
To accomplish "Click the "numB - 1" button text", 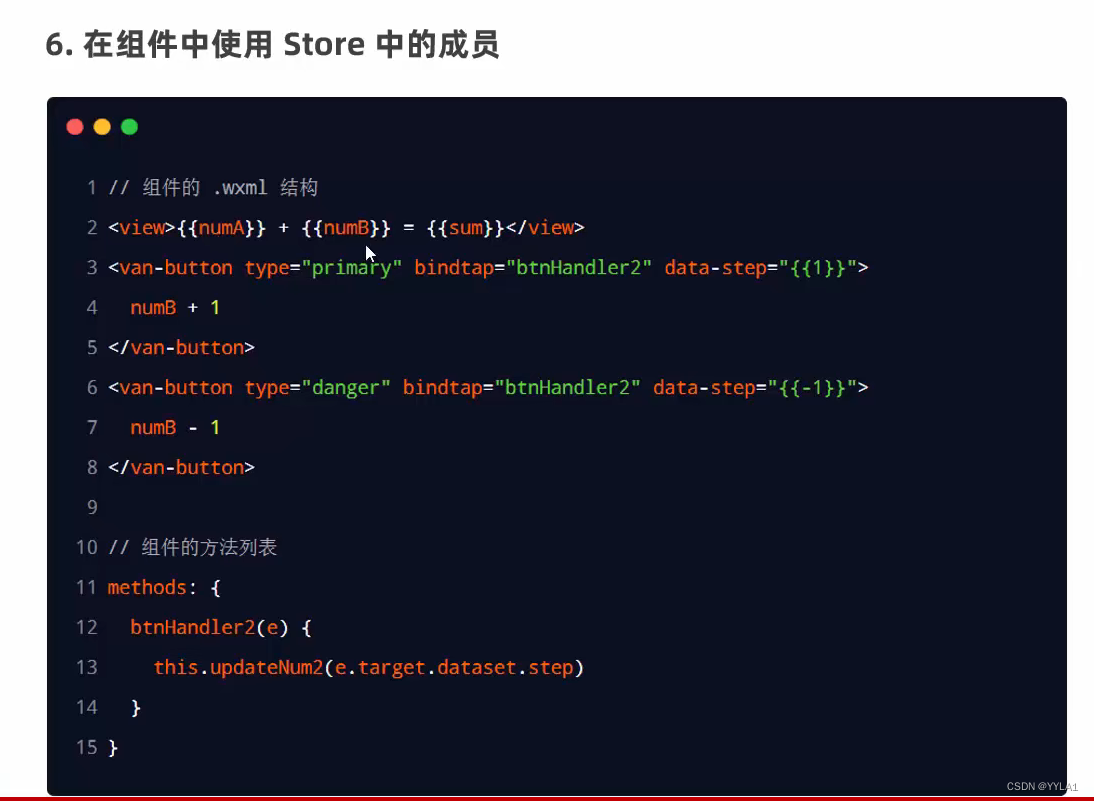I will tap(175, 428).
